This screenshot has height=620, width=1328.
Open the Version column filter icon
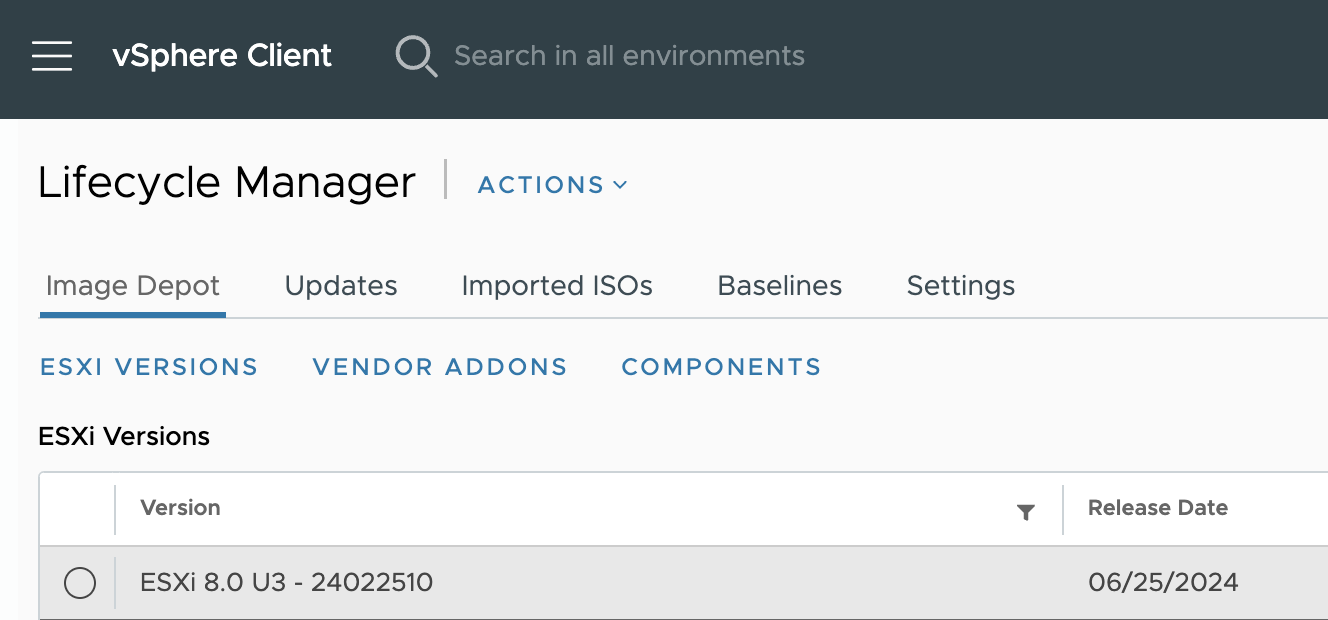point(1027,511)
